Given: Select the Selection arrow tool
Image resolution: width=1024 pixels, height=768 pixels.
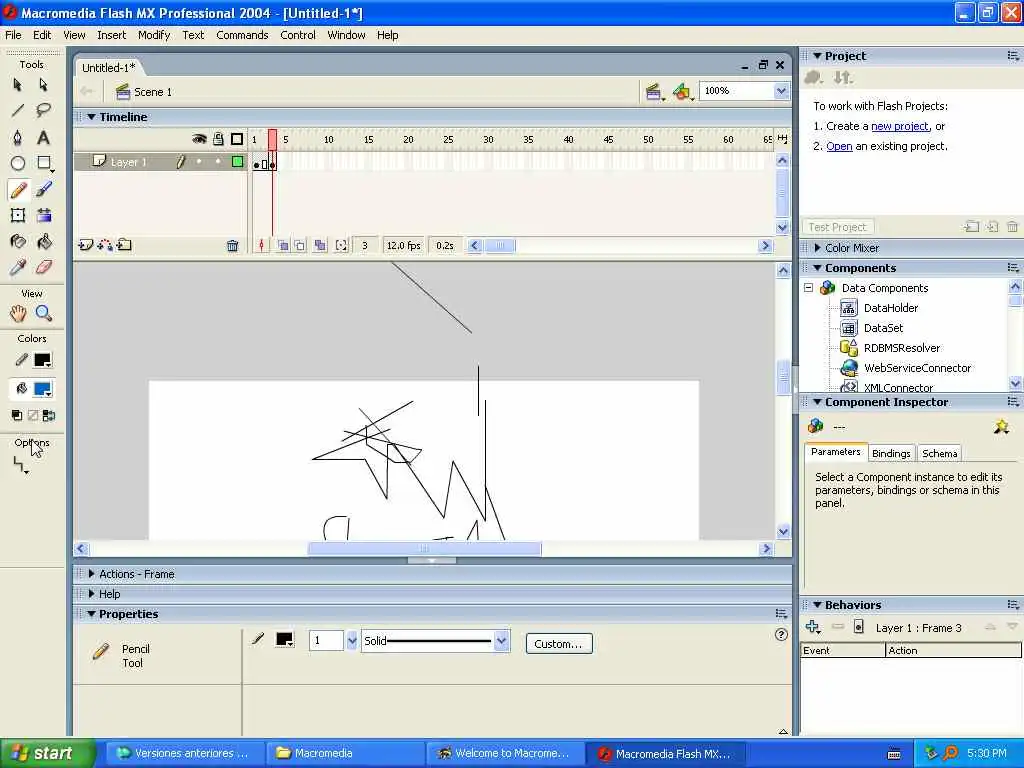Looking at the screenshot, I should click(18, 85).
